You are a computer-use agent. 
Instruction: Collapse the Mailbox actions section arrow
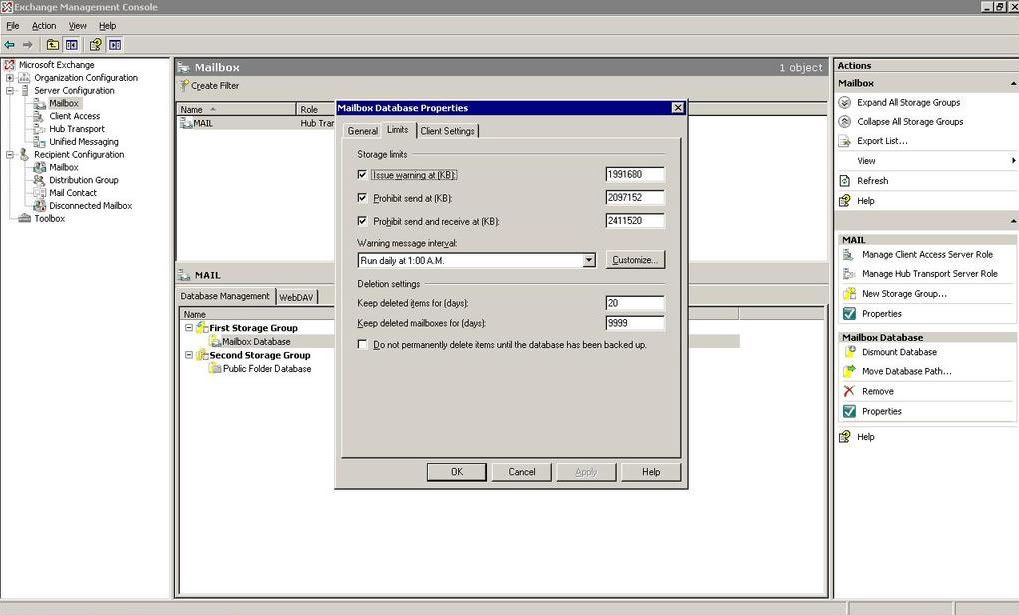1013,84
